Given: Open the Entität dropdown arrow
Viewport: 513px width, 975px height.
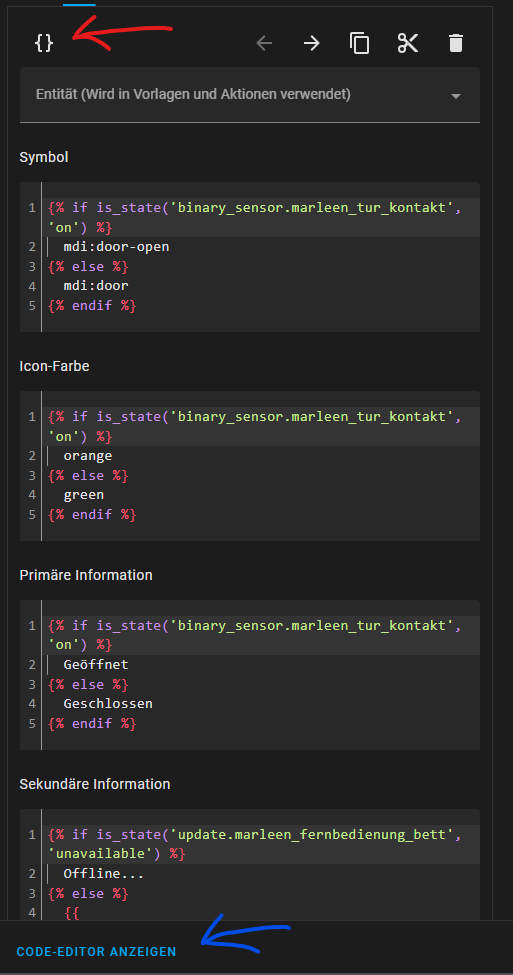Looking at the screenshot, I should tap(456, 96).
